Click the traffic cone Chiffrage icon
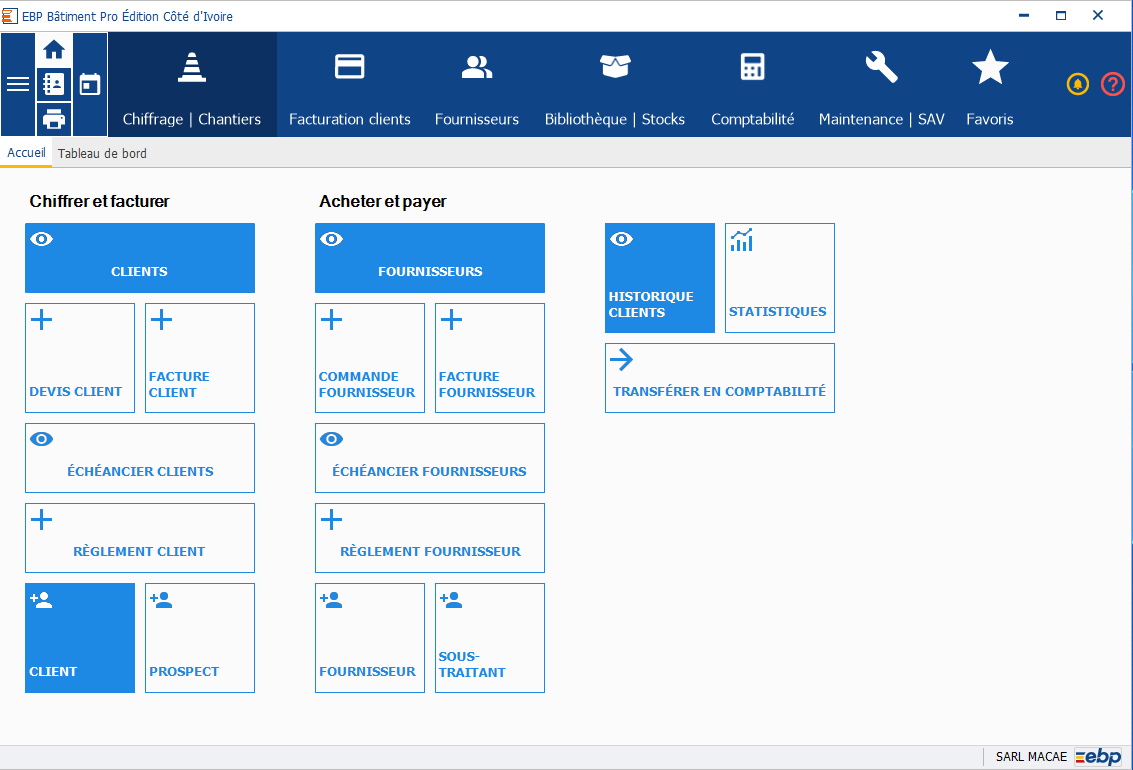The image size is (1133, 770). click(x=191, y=67)
